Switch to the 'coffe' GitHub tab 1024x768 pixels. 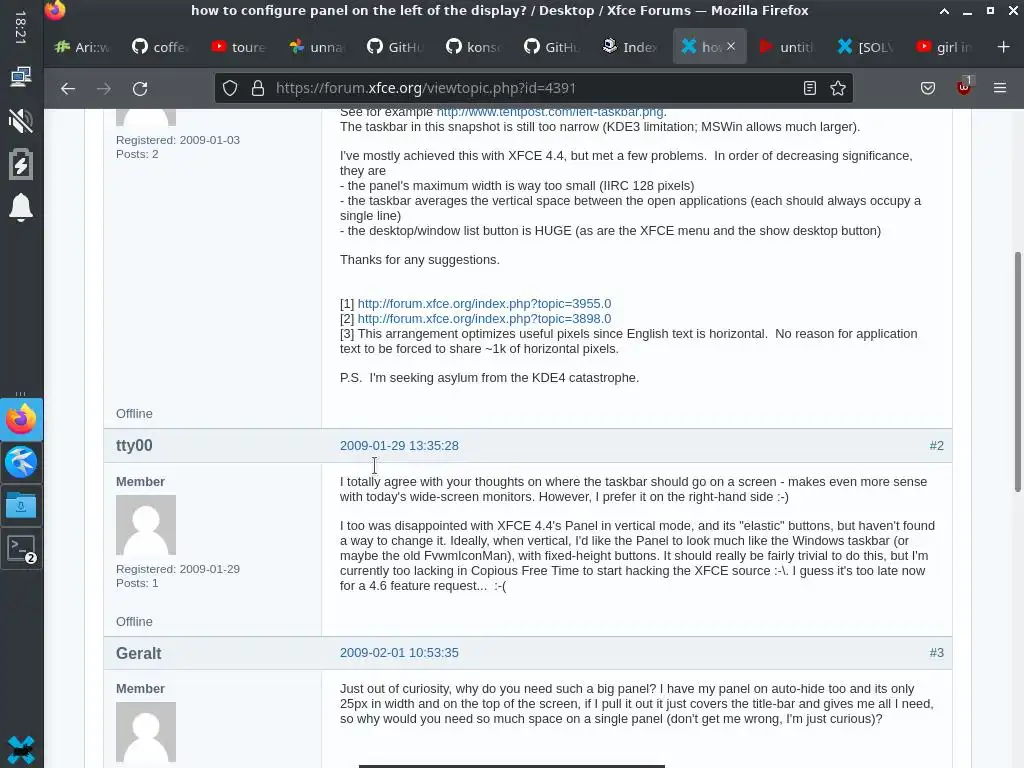[x=160, y=46]
